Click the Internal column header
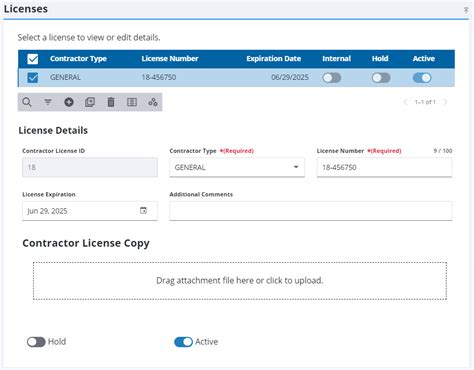The width and height of the screenshot is (474, 370). (336, 59)
